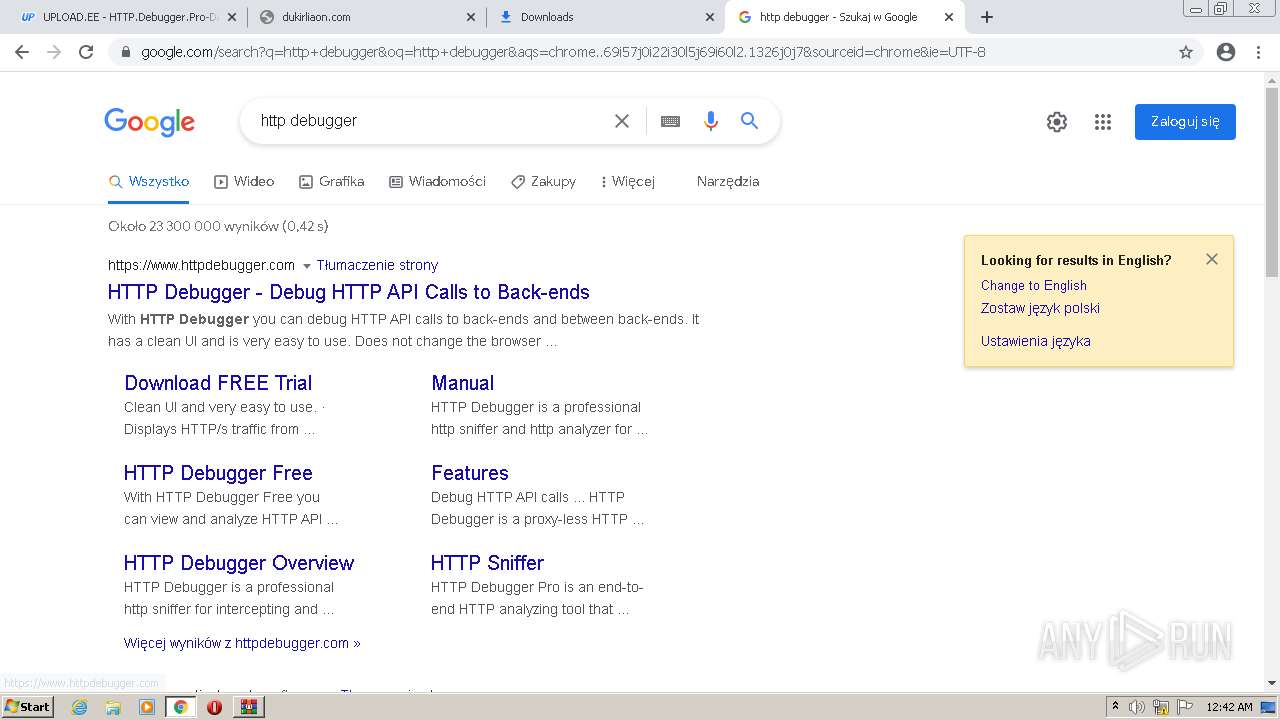Screen dimensions: 1280x720
Task: Open the Download FREE Trial sitelink
Action: click(218, 383)
